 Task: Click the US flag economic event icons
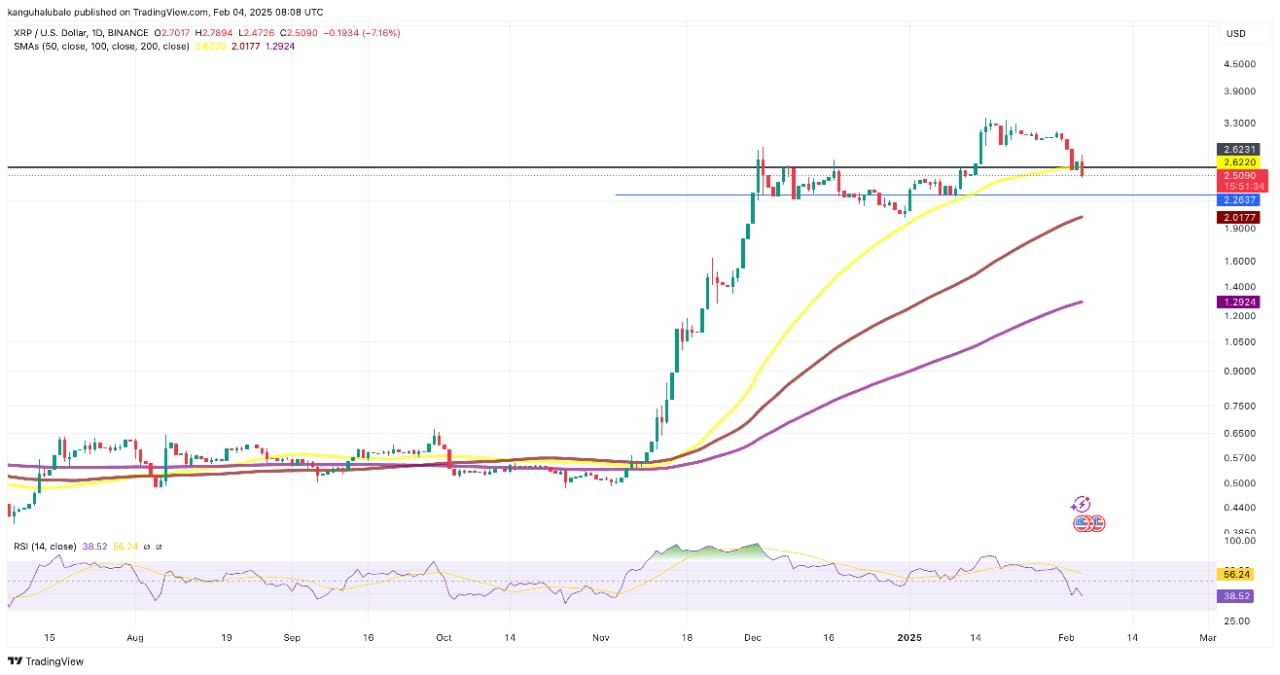coord(1088,523)
